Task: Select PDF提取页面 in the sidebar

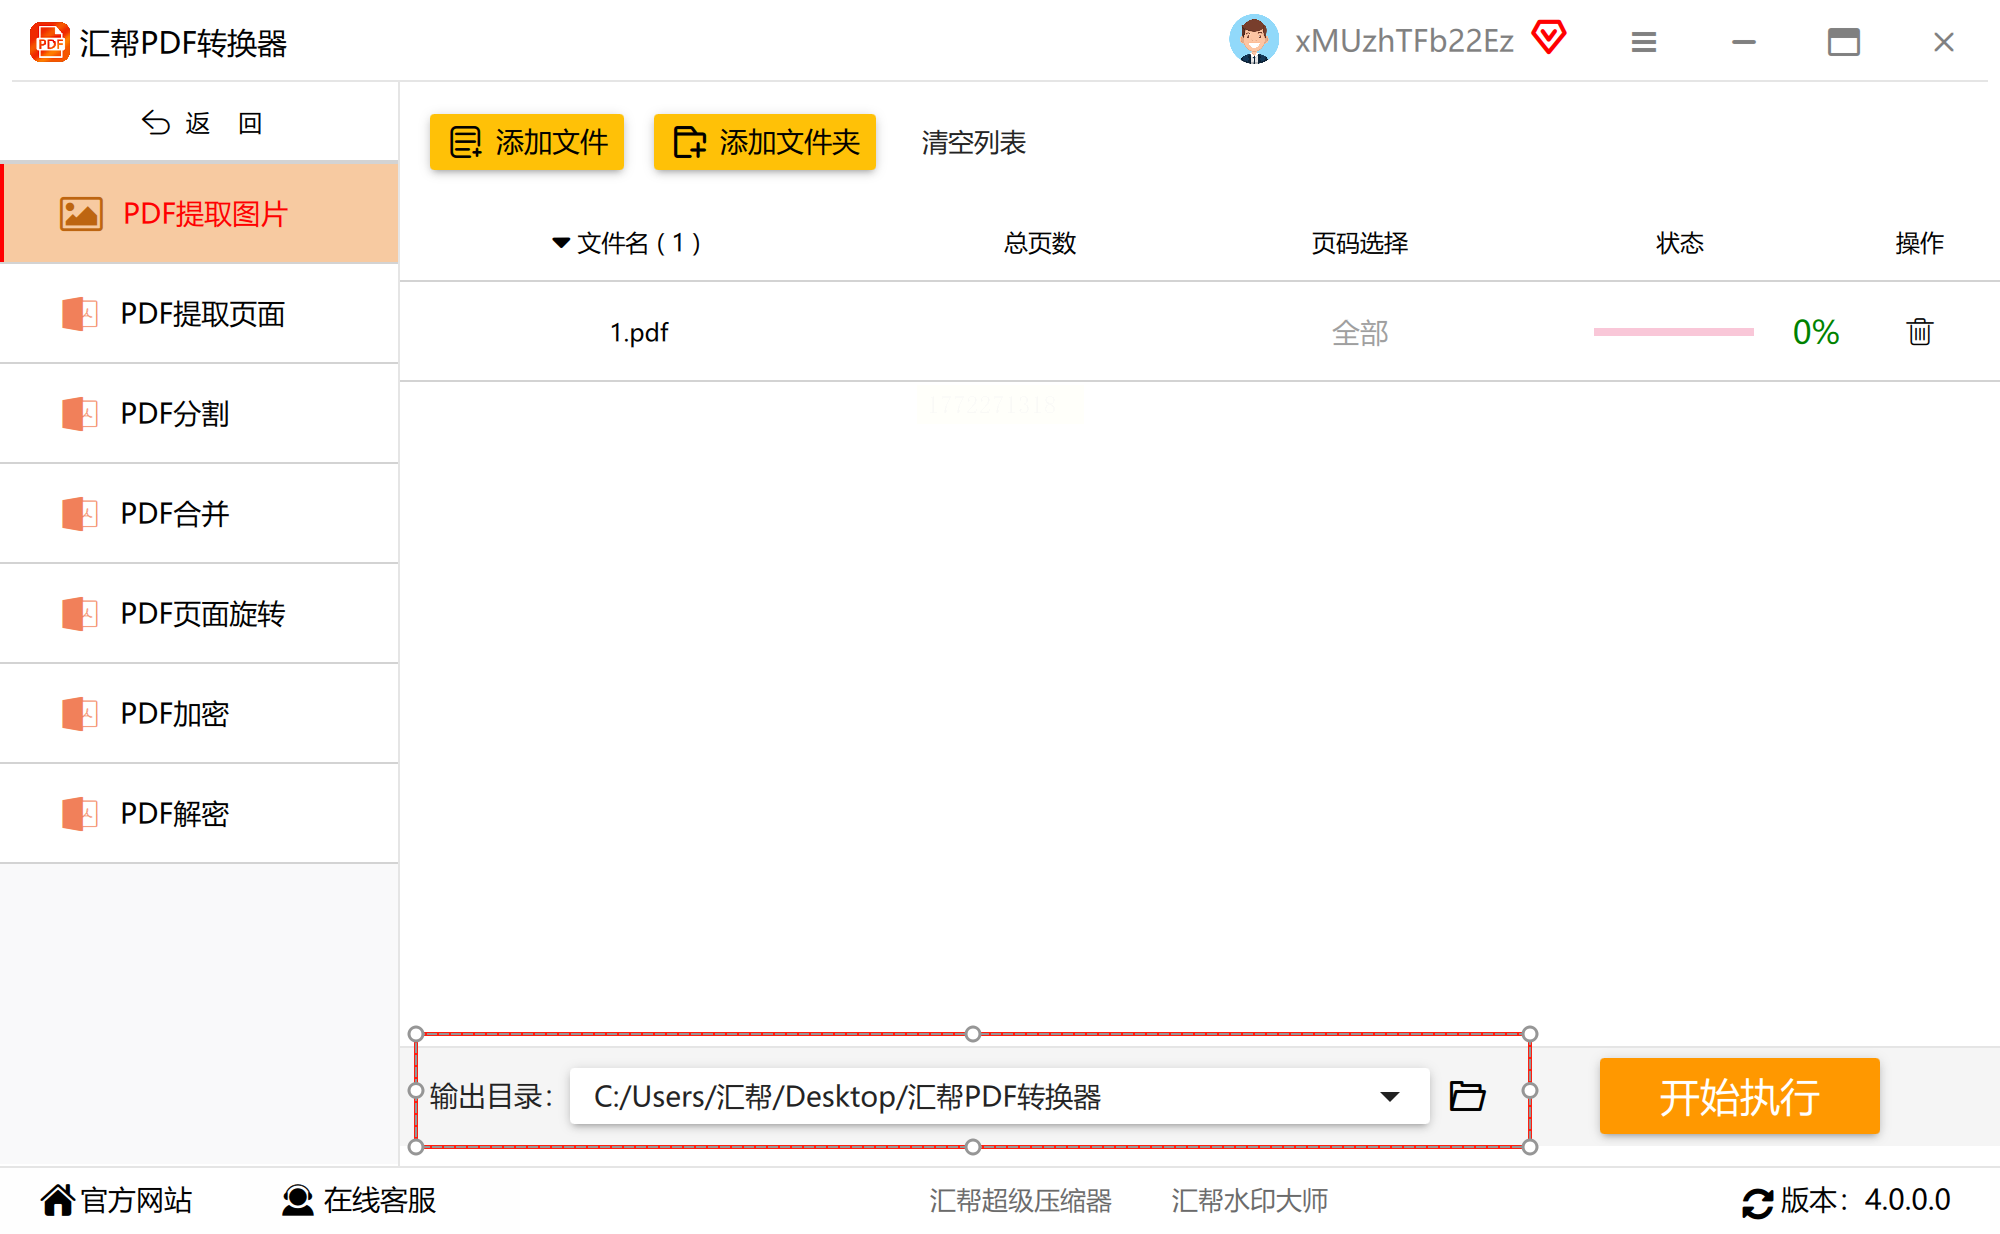Action: pos(200,314)
